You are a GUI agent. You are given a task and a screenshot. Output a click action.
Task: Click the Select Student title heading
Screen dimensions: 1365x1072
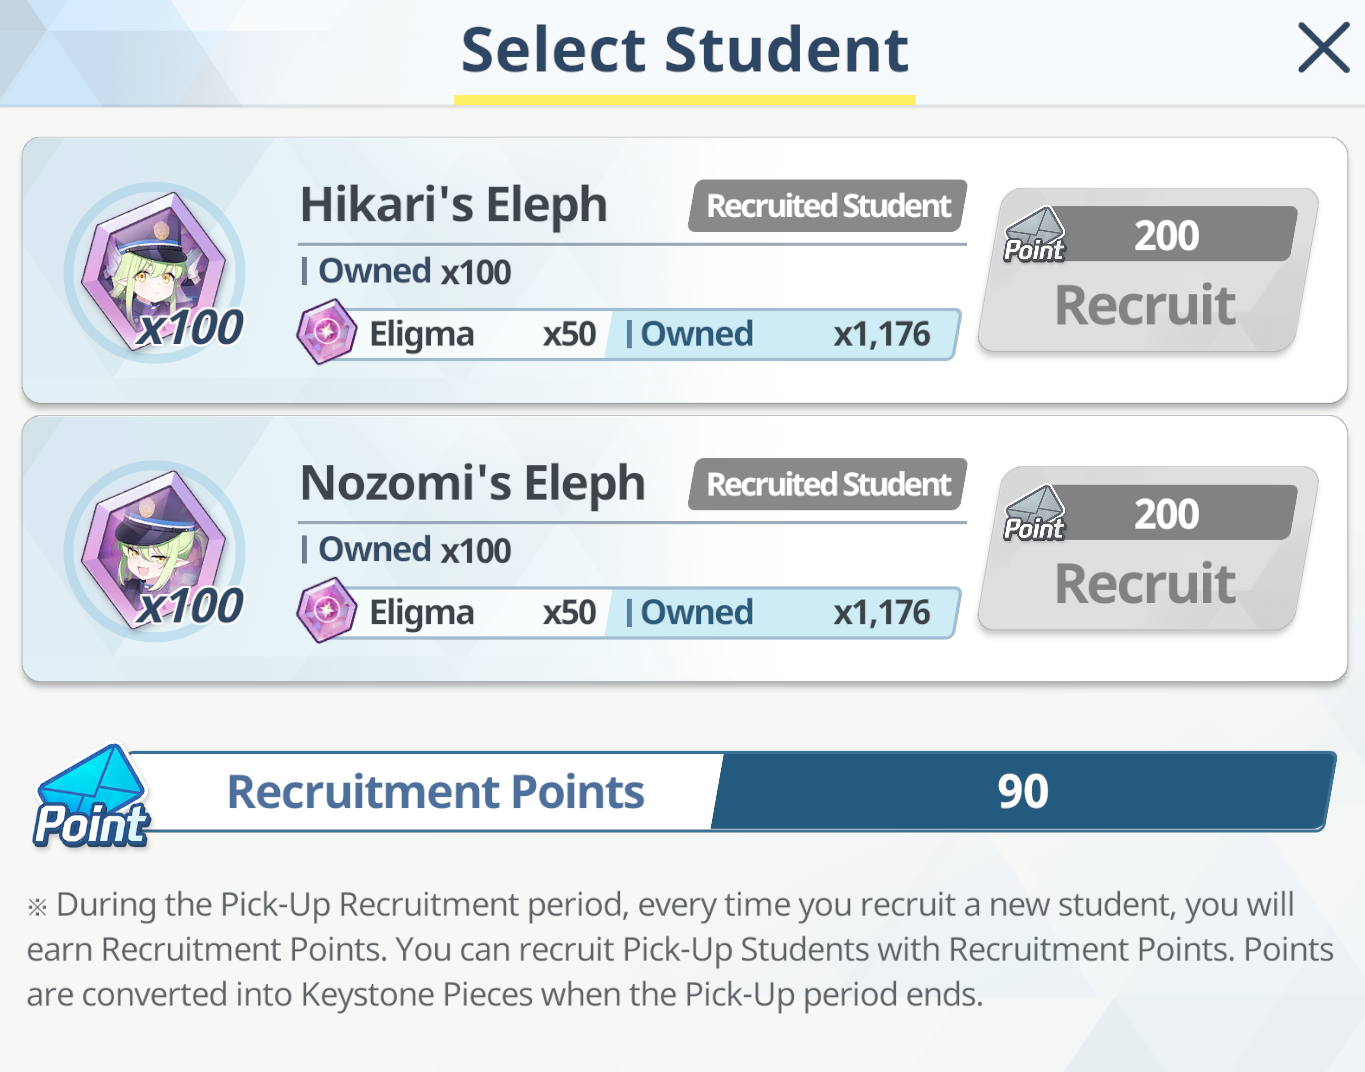[685, 50]
